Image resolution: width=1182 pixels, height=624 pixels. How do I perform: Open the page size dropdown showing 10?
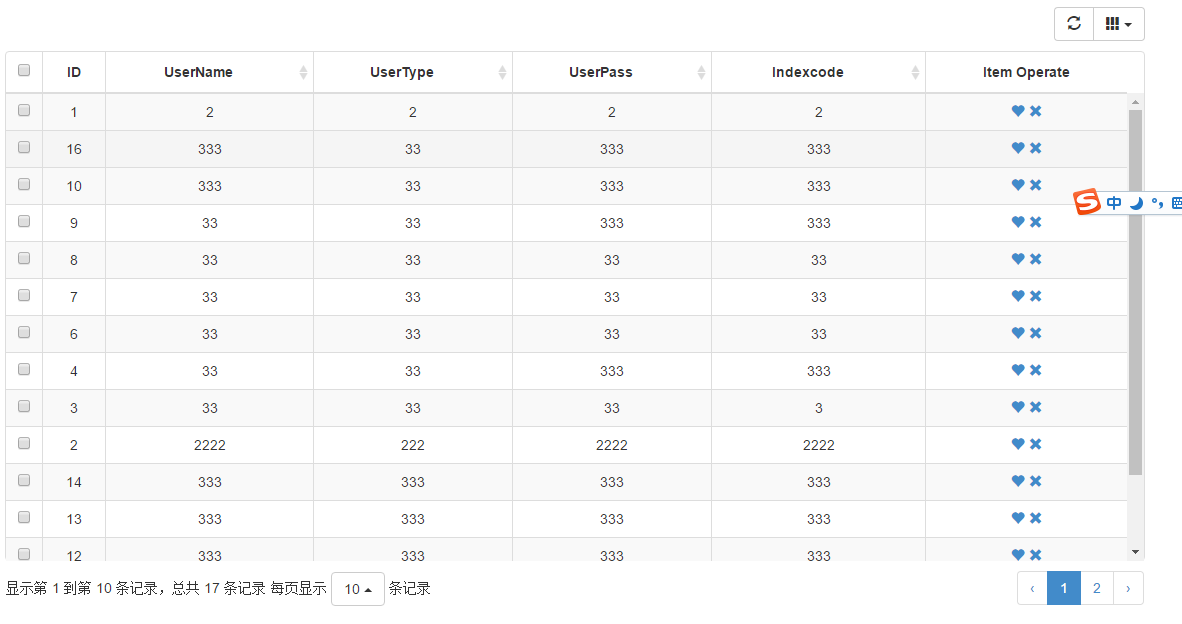[x=357, y=589]
